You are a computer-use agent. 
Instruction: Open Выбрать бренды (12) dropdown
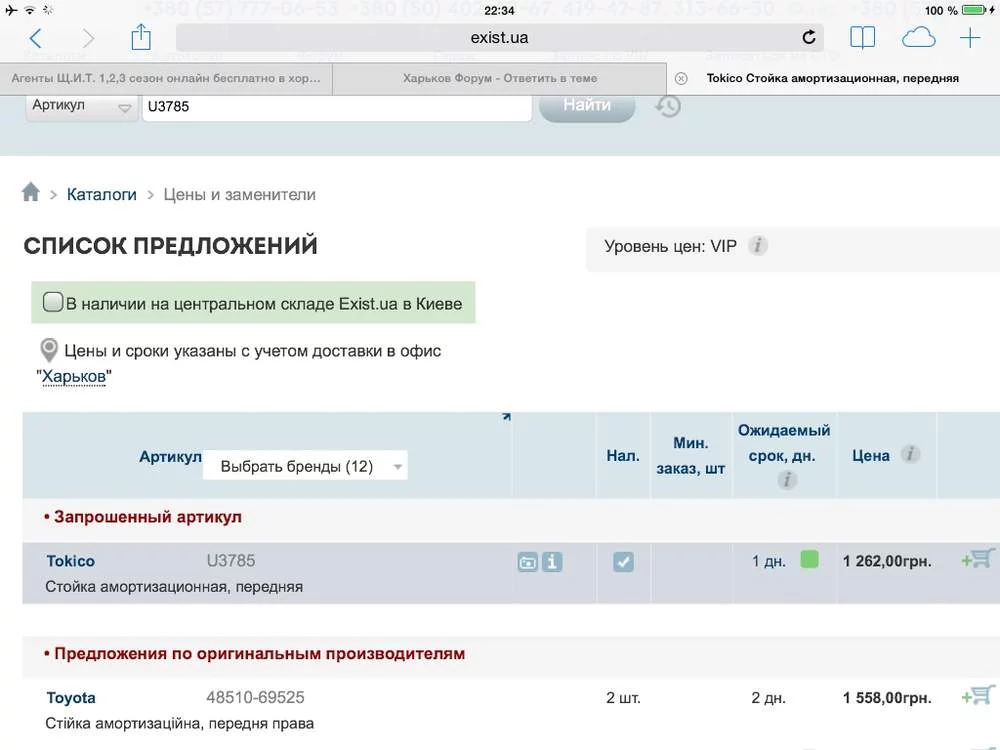(305, 466)
